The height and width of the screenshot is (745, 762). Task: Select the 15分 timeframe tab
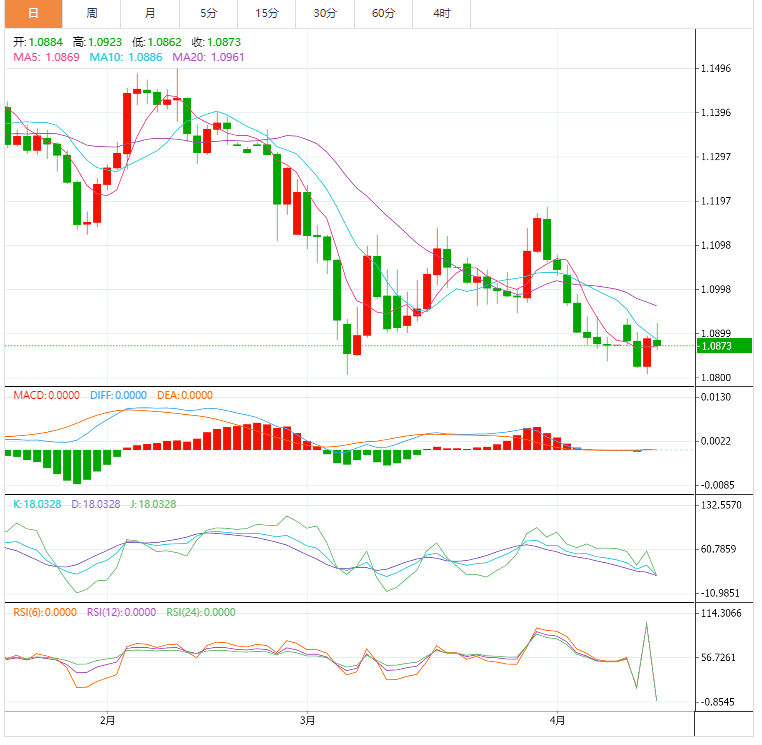coord(266,13)
